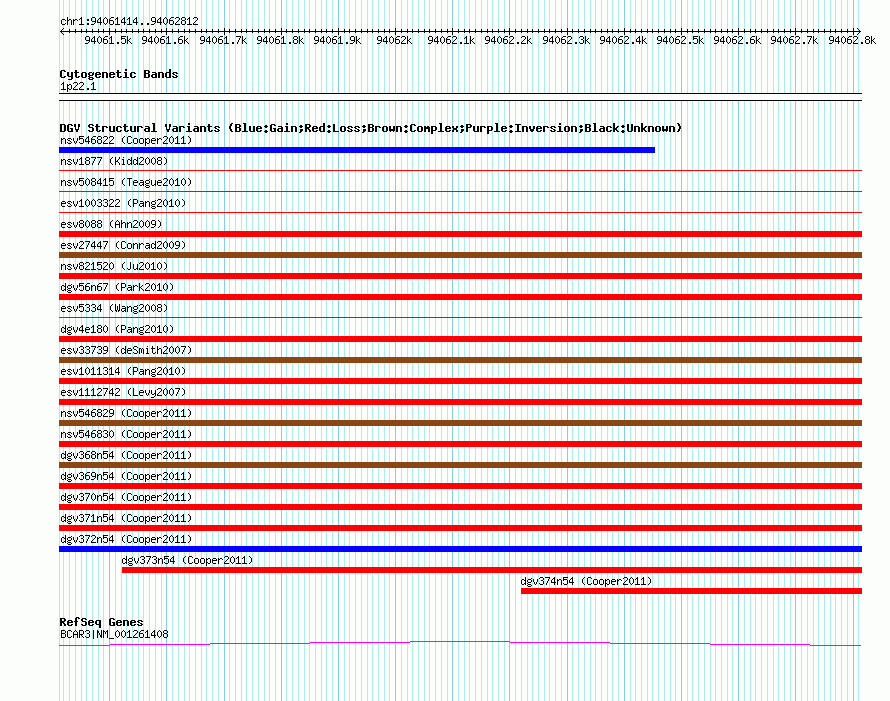Click the magenta BCAR3 gene track line

click(x=460, y=642)
